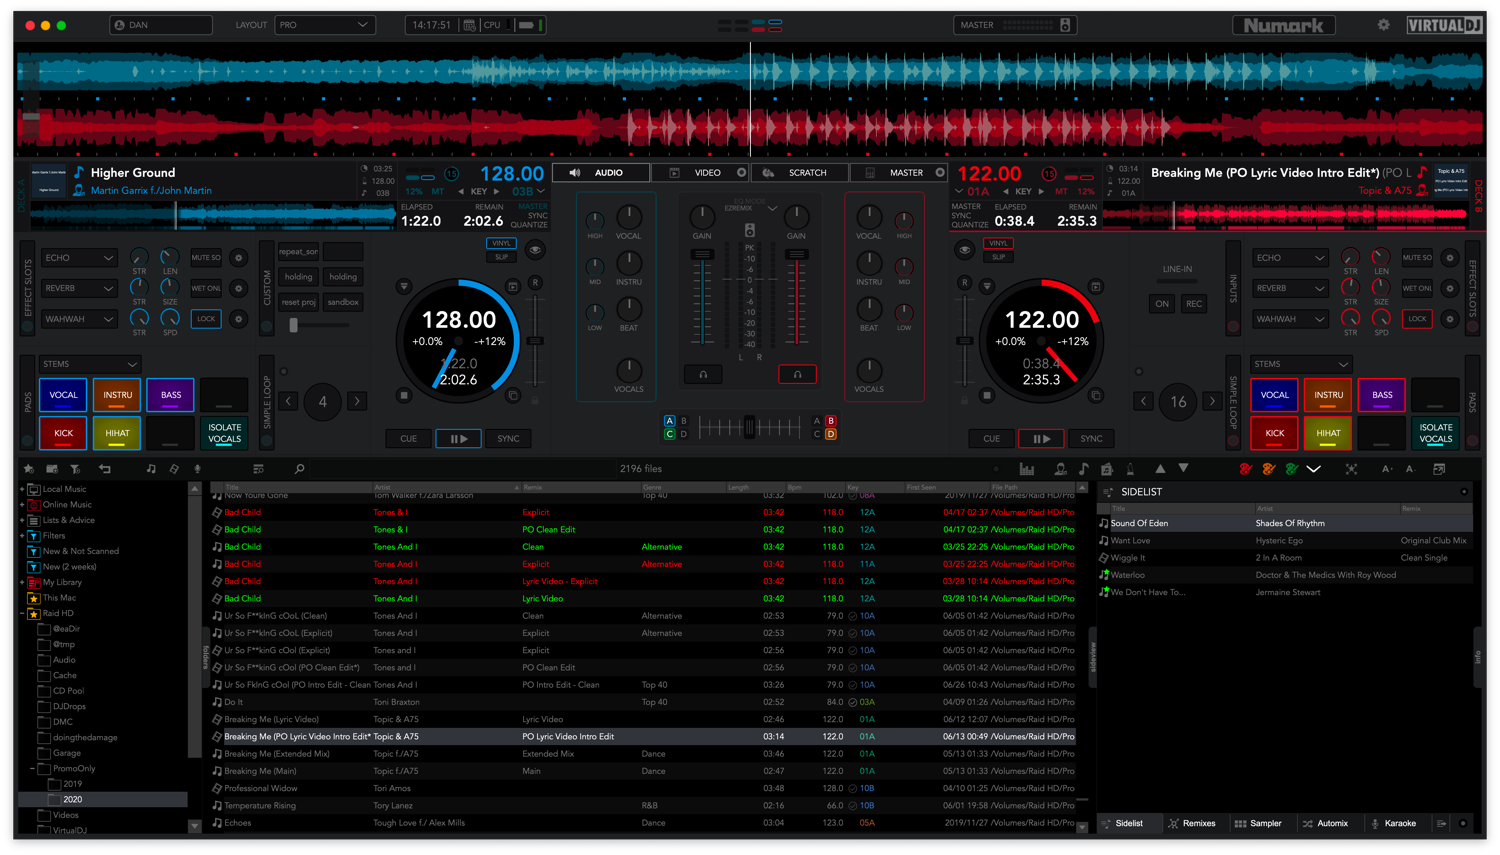
Task: Open the left deck ECHO effect dropdown
Action: point(79,258)
